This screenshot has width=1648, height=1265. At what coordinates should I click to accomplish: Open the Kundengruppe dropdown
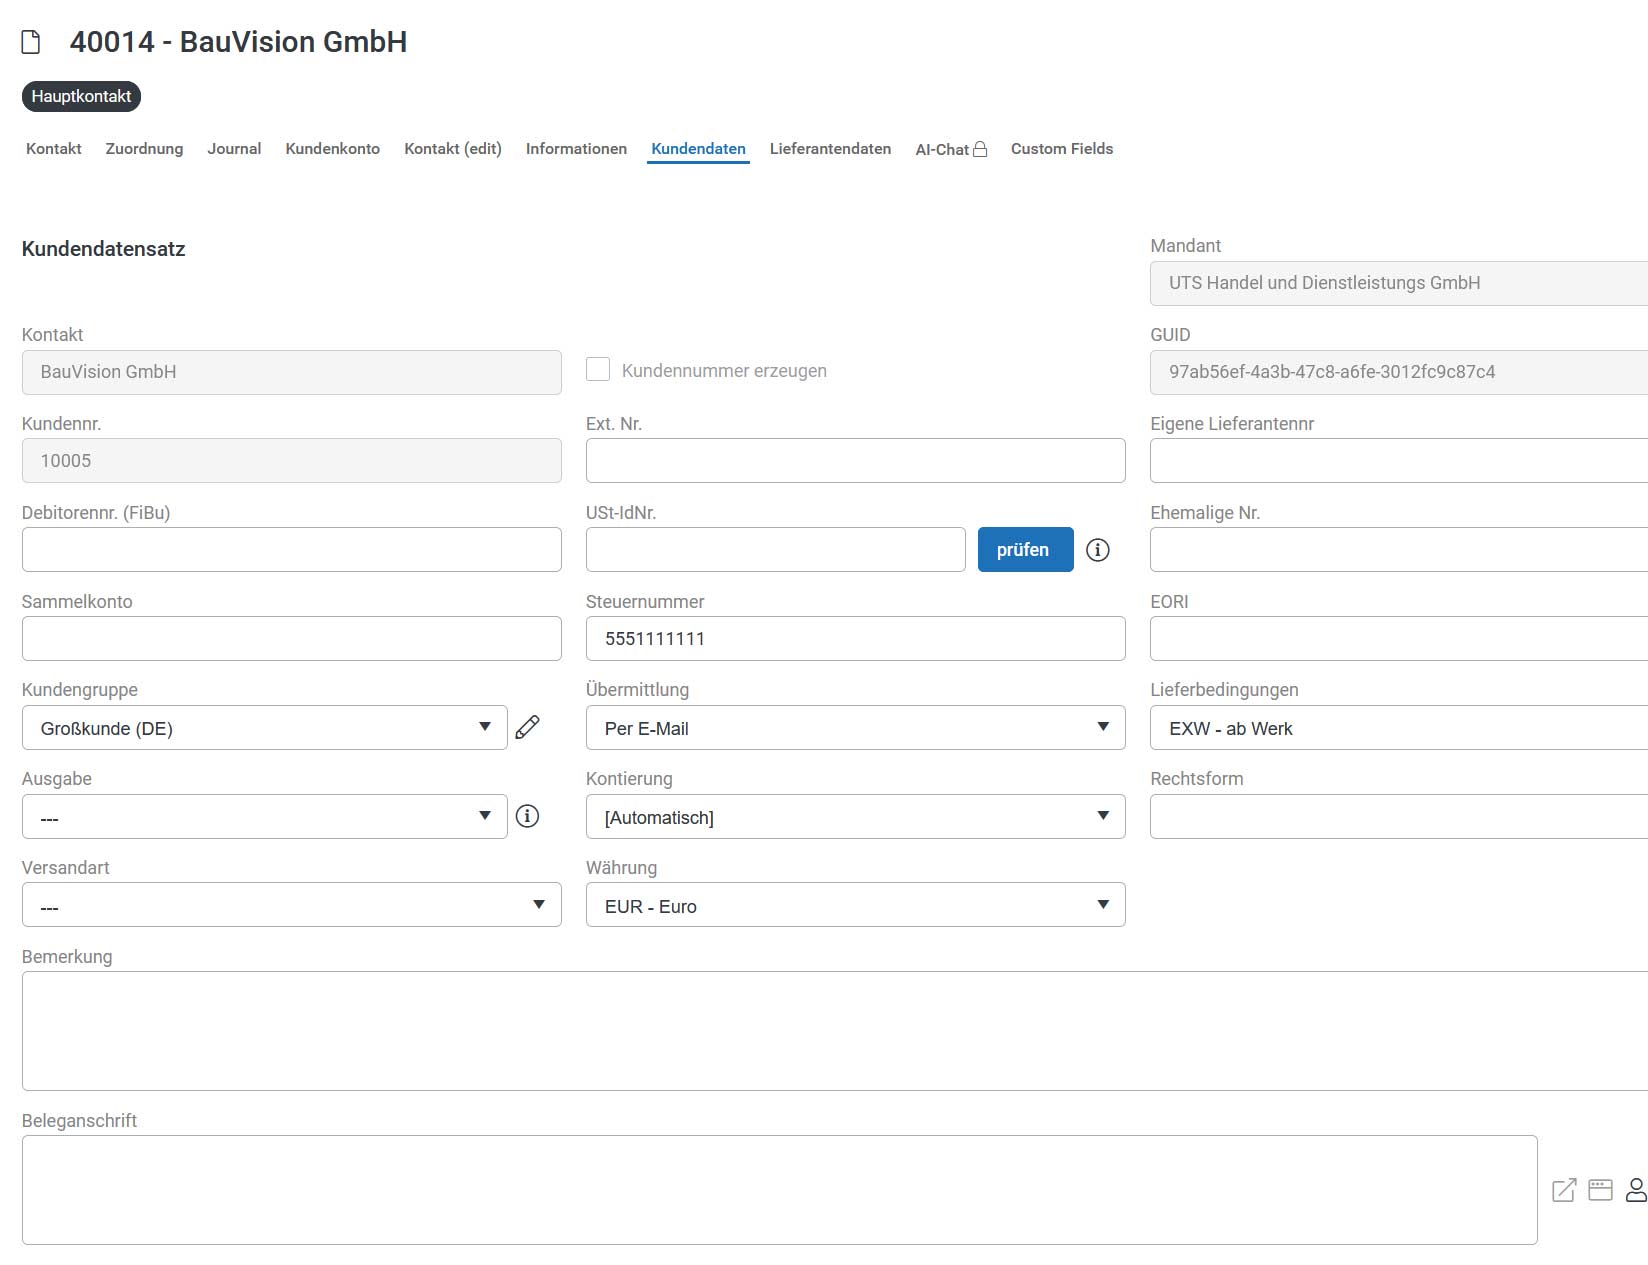point(264,728)
